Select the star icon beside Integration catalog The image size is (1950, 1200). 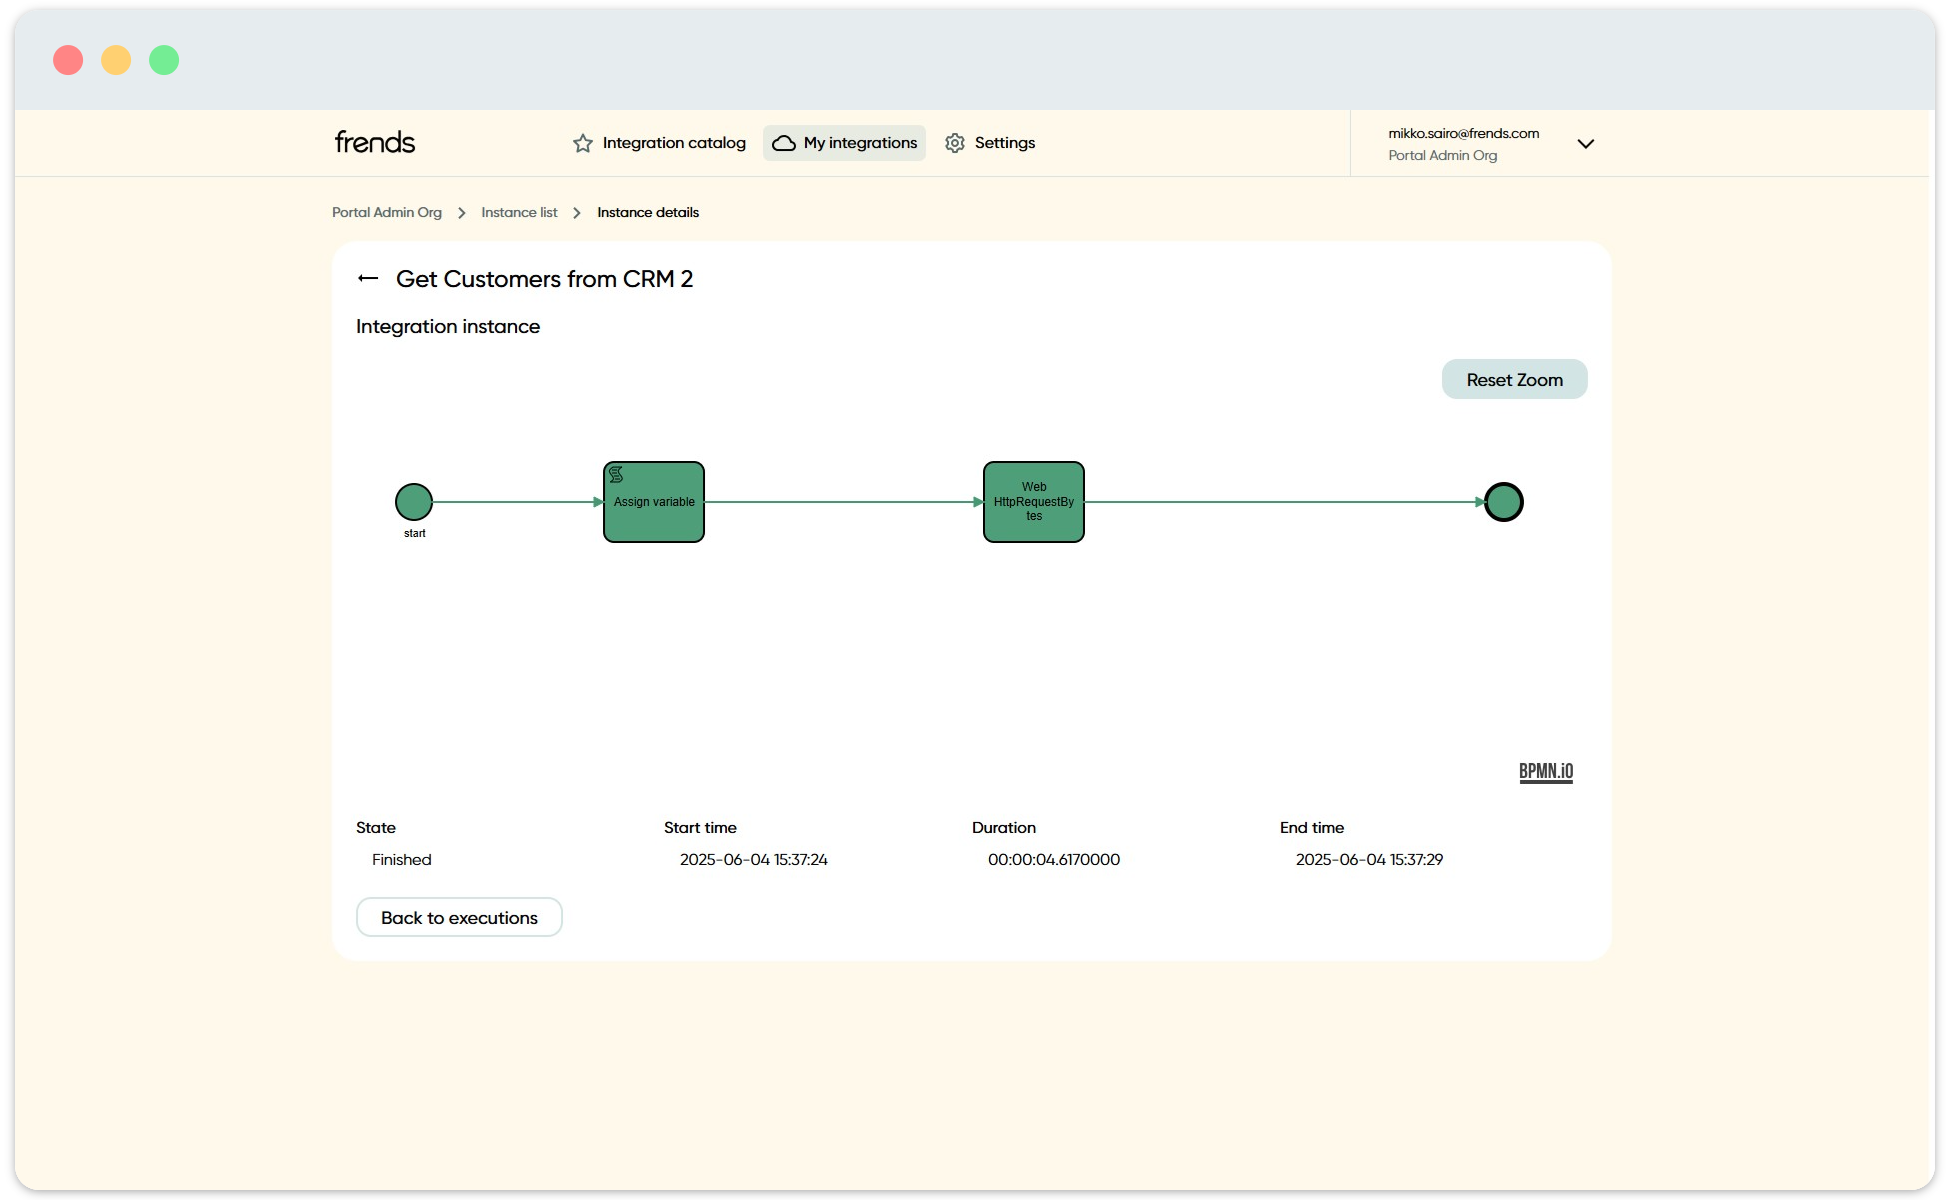tap(582, 143)
